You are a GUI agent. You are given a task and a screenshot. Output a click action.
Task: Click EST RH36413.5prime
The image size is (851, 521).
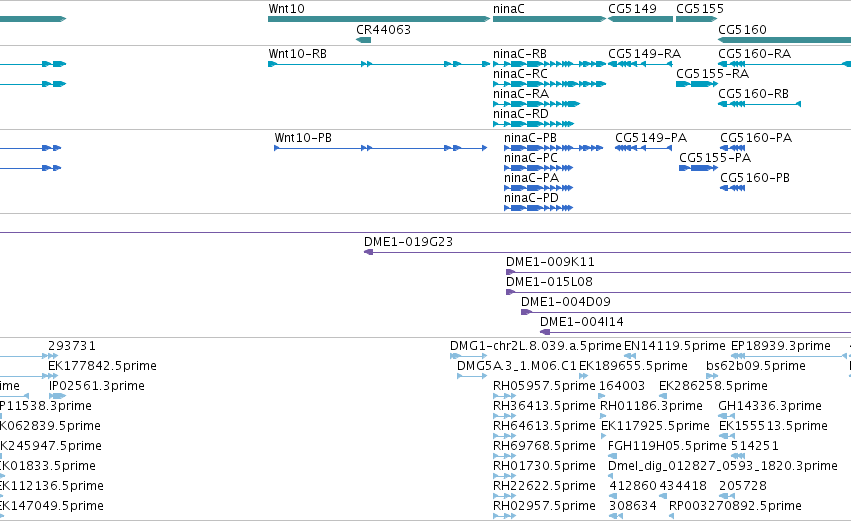(x=504, y=416)
